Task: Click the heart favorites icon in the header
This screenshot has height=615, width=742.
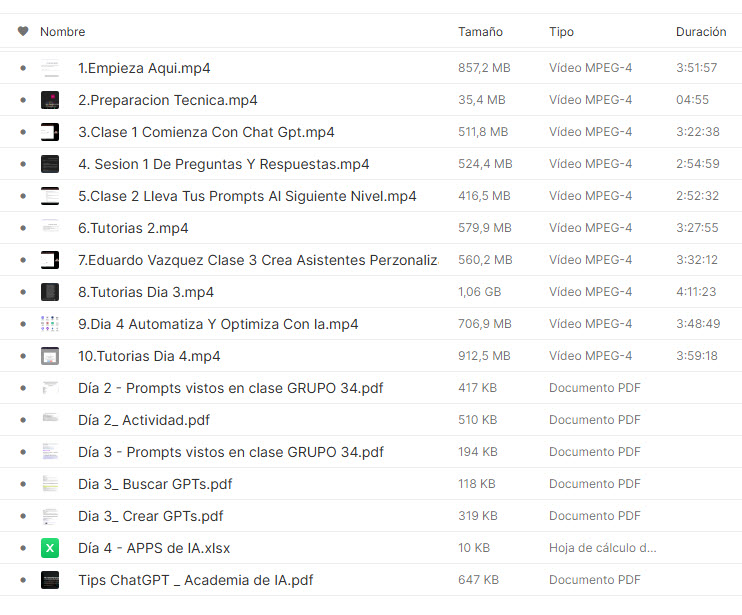Action: pyautogui.click(x=23, y=31)
